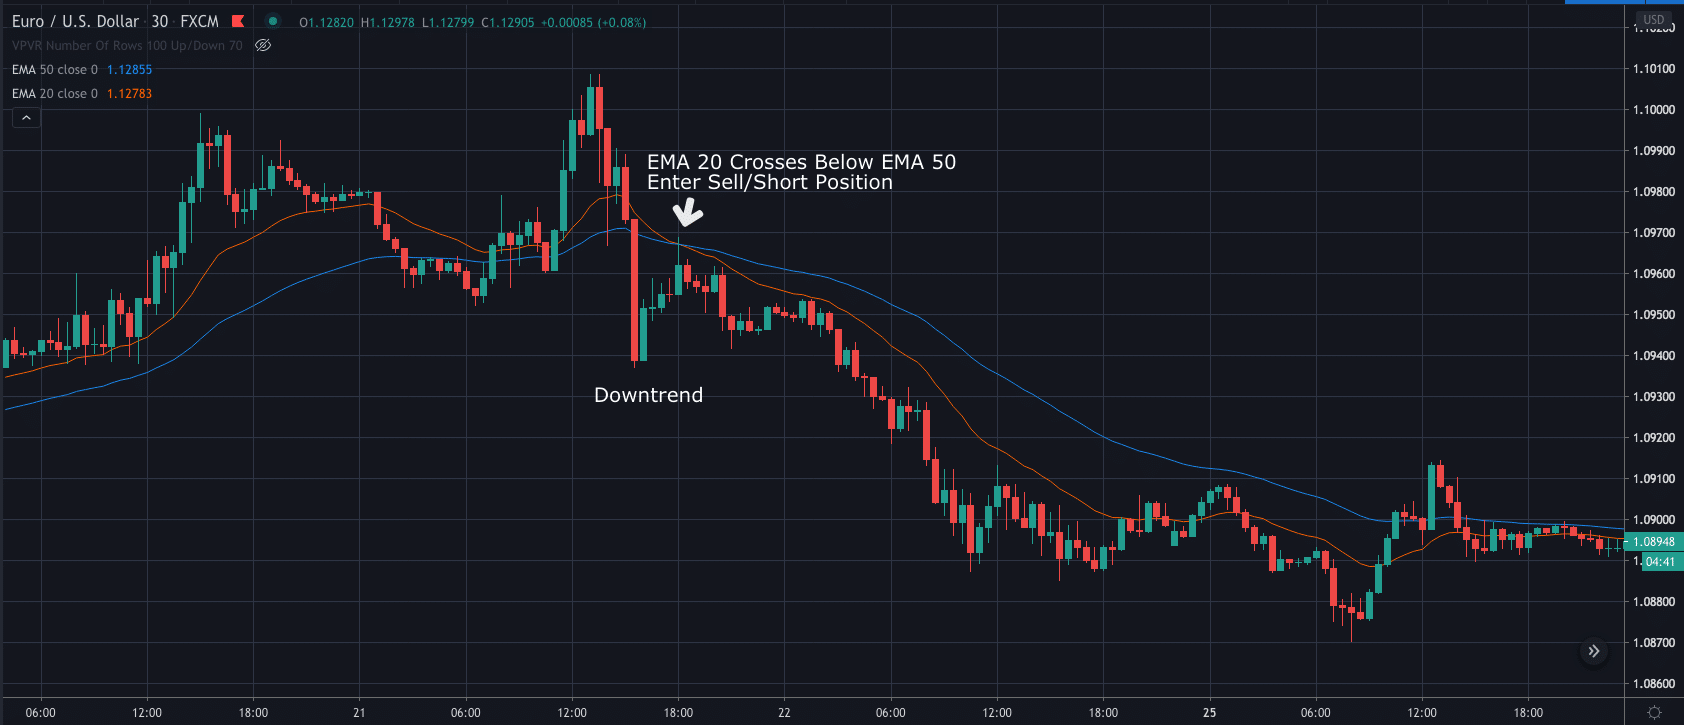
Task: Click the countdown timer 04:41 label
Action: coord(1660,561)
